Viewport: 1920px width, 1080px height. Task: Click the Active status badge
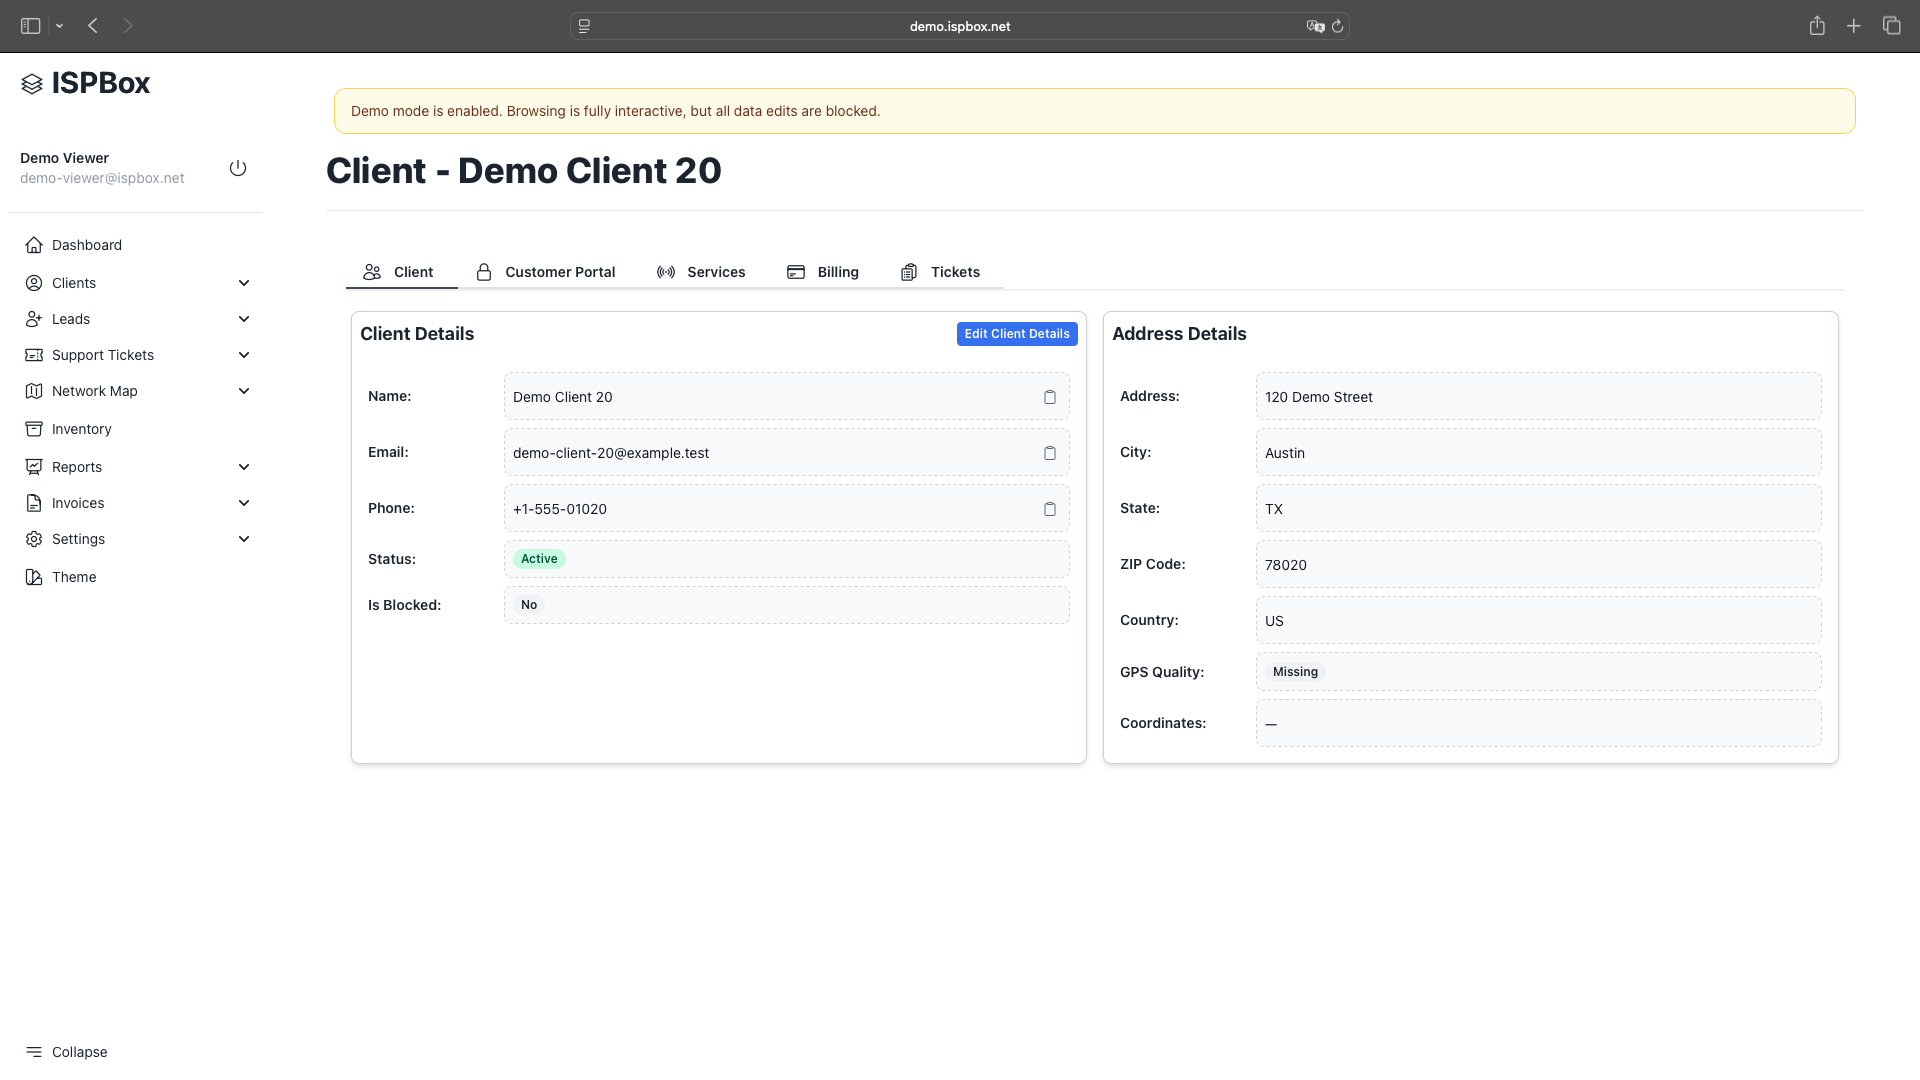tap(539, 558)
